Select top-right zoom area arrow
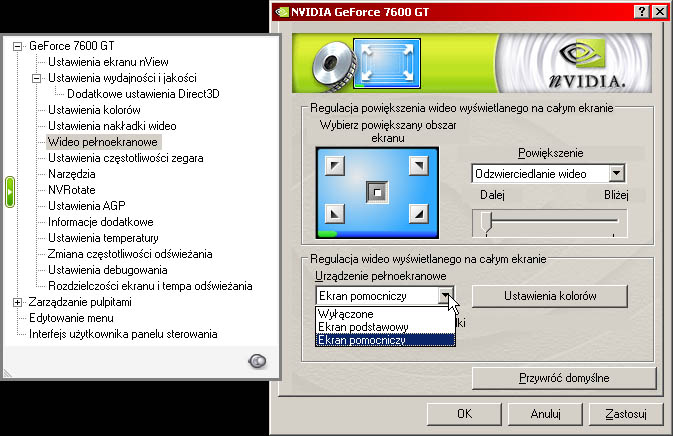This screenshot has height=436, width=673. 418,166
